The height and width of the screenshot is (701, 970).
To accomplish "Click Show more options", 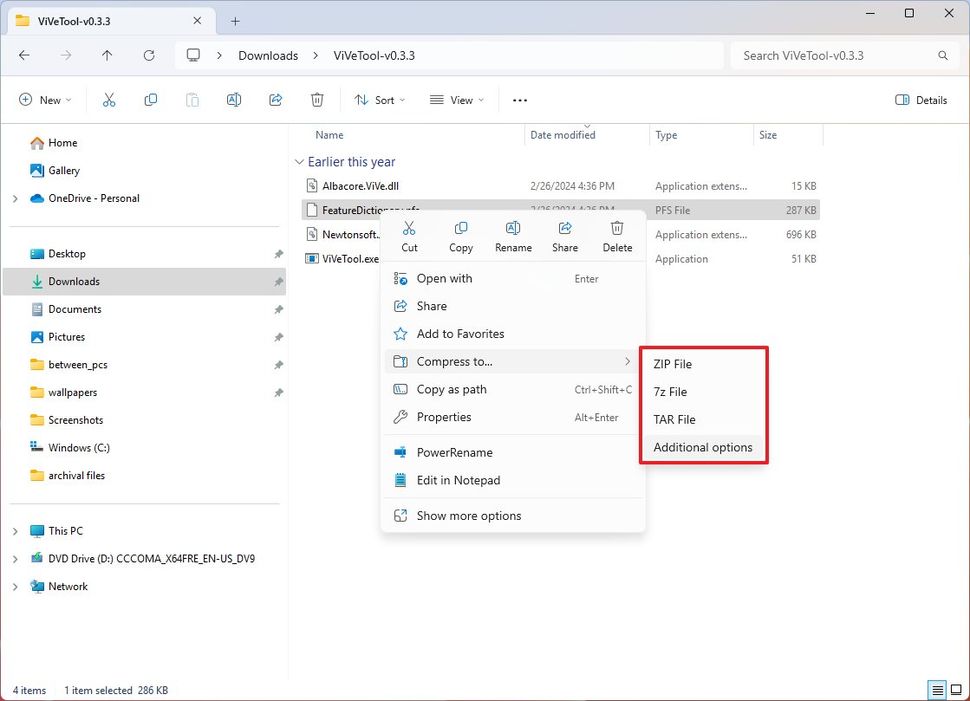I will tap(470, 515).
